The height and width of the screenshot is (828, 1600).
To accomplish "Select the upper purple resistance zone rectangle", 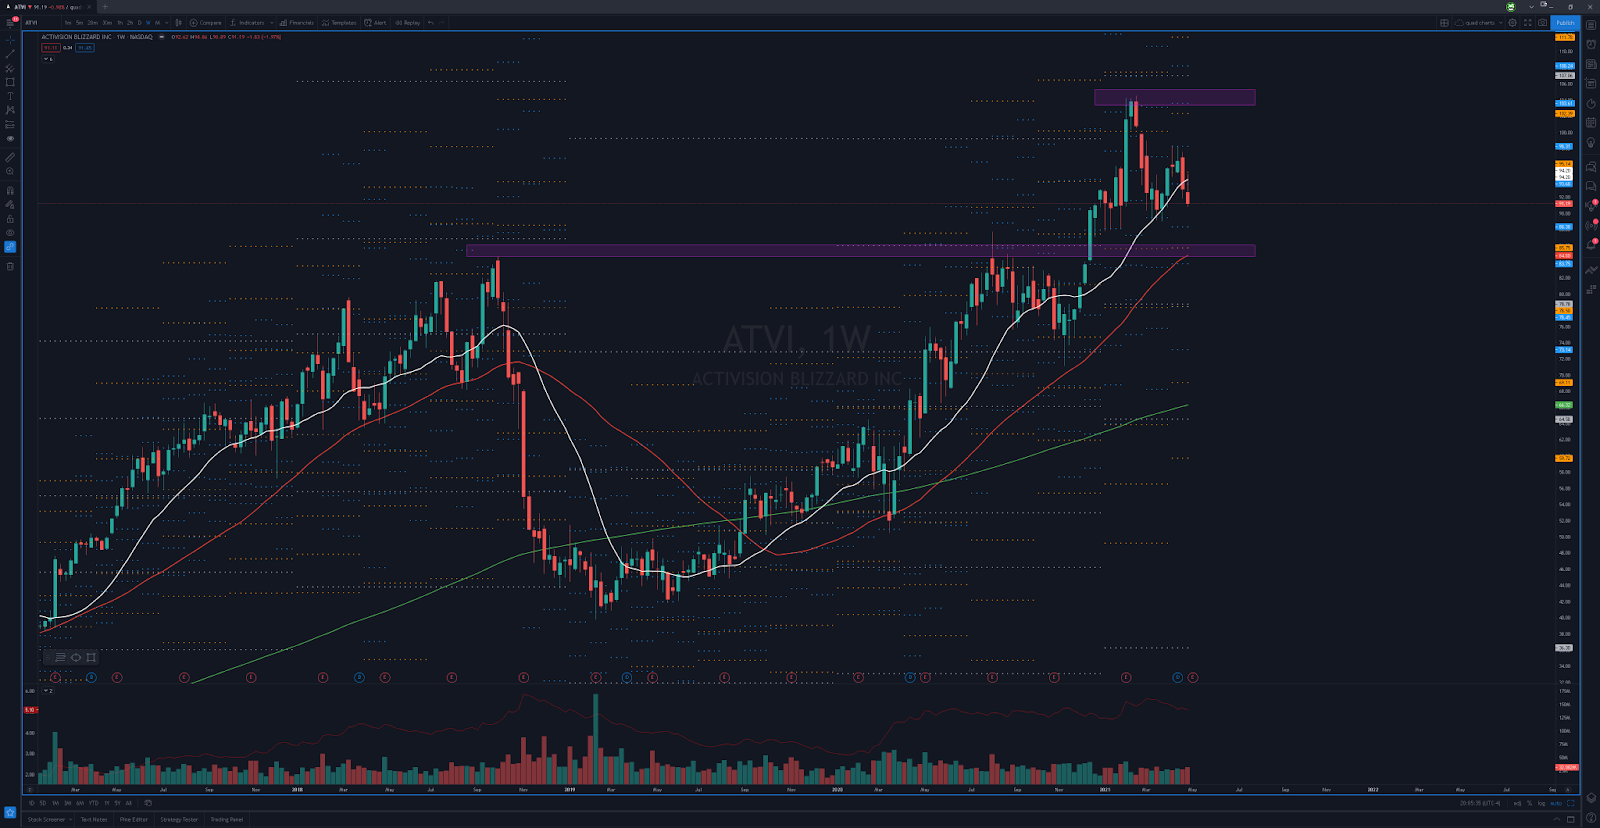I will pos(1174,97).
